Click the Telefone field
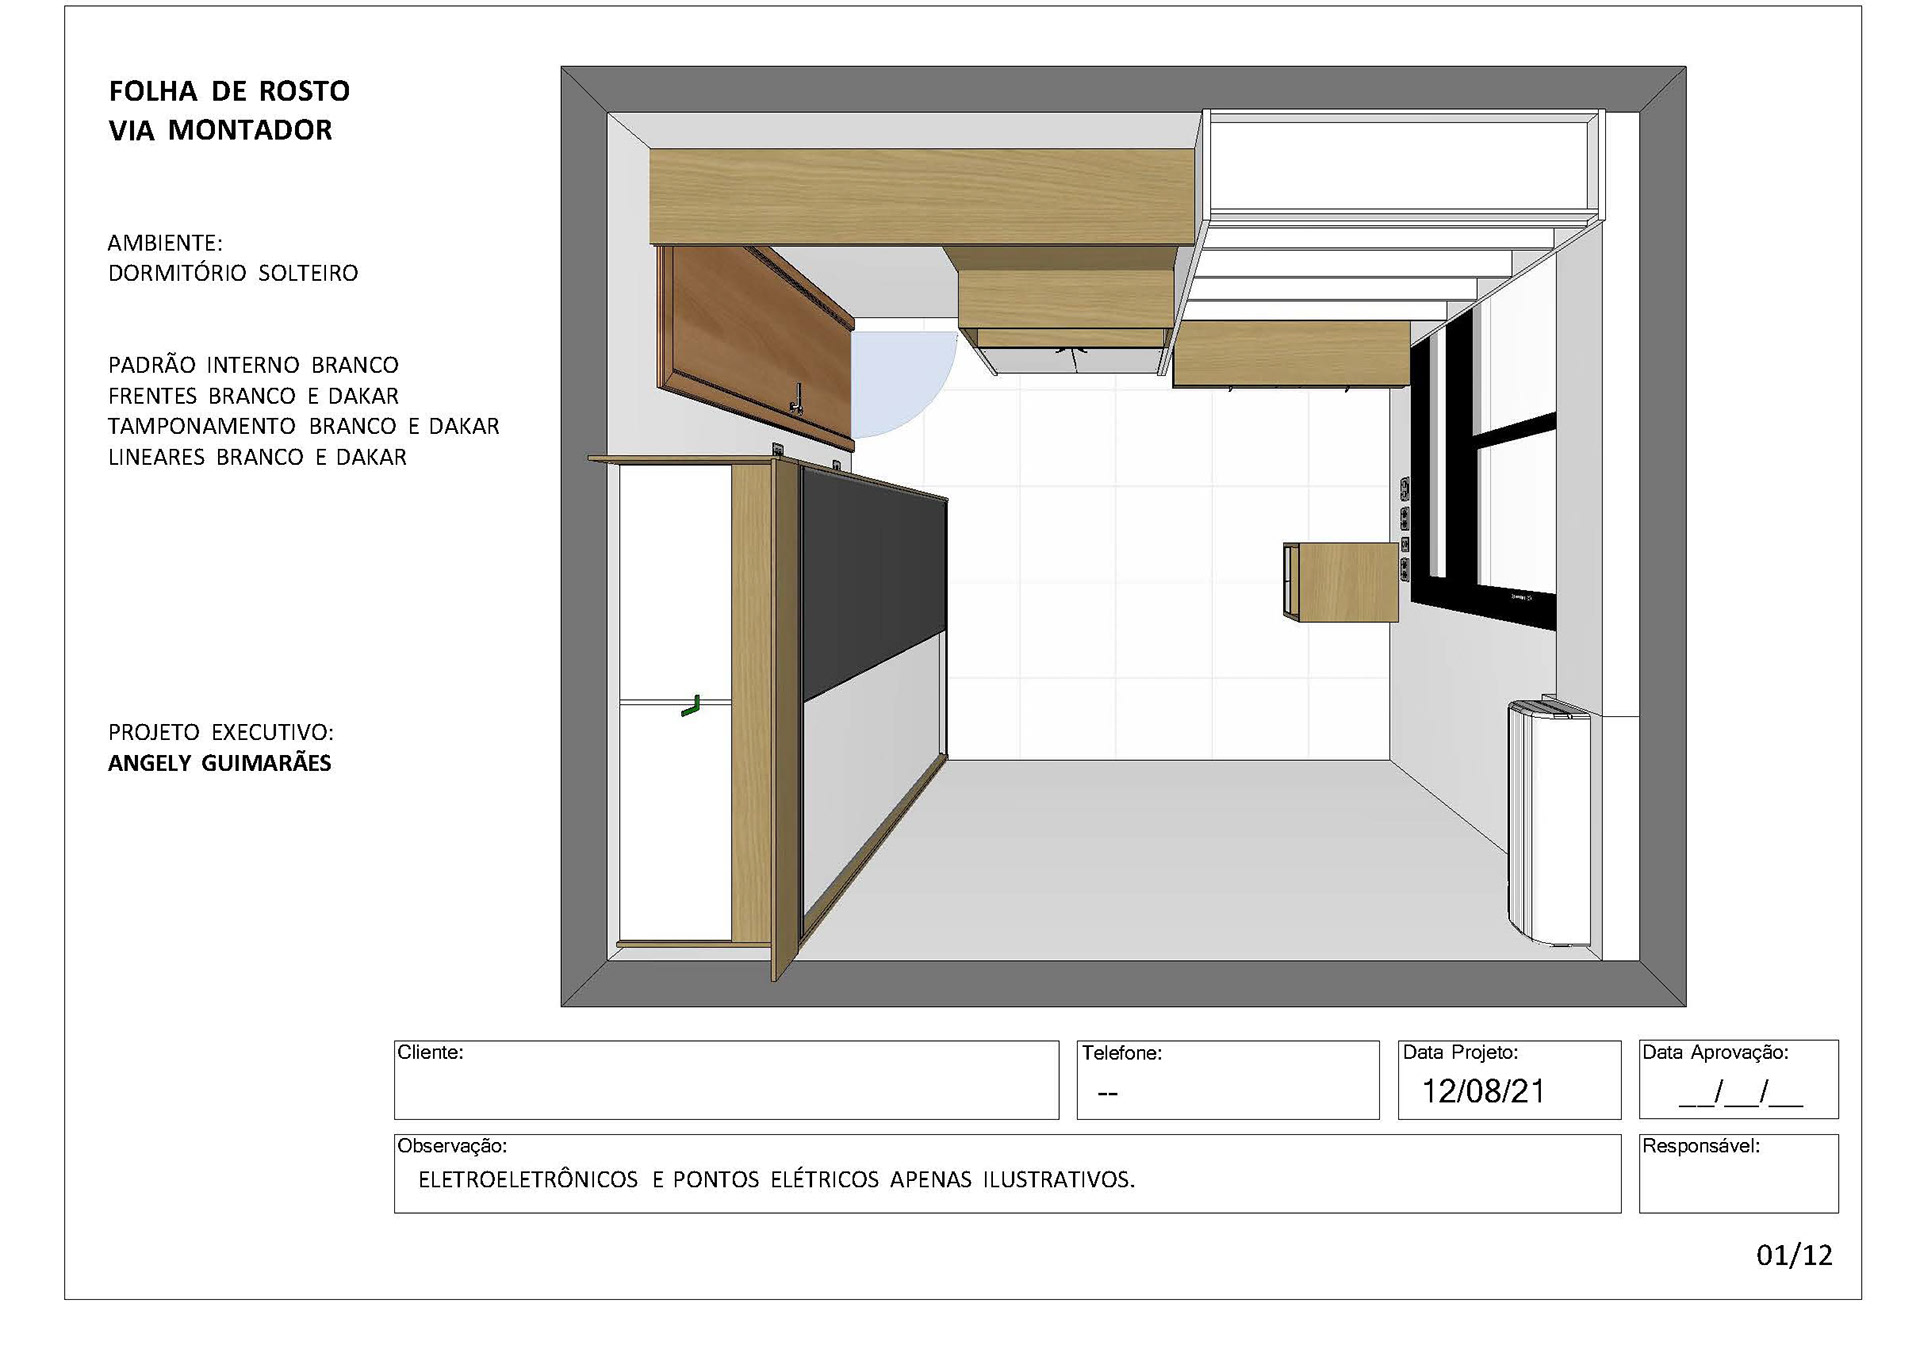The image size is (1920, 1357). (x=1227, y=1080)
